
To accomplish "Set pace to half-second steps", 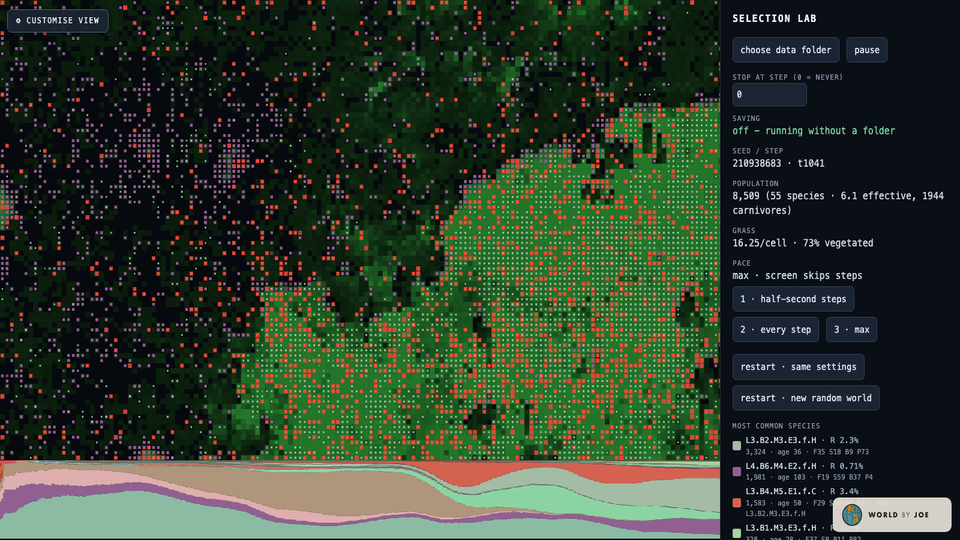I will coord(793,299).
